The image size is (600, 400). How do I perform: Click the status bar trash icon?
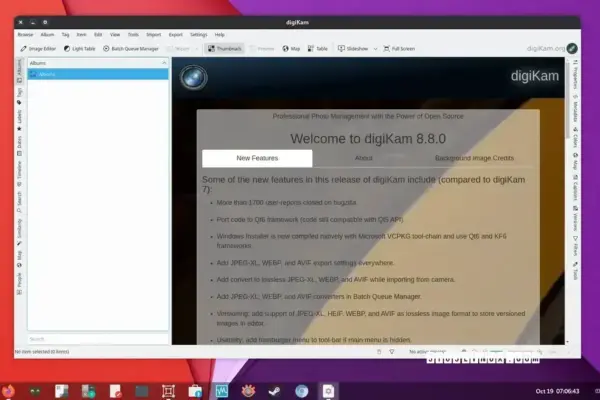(379, 351)
